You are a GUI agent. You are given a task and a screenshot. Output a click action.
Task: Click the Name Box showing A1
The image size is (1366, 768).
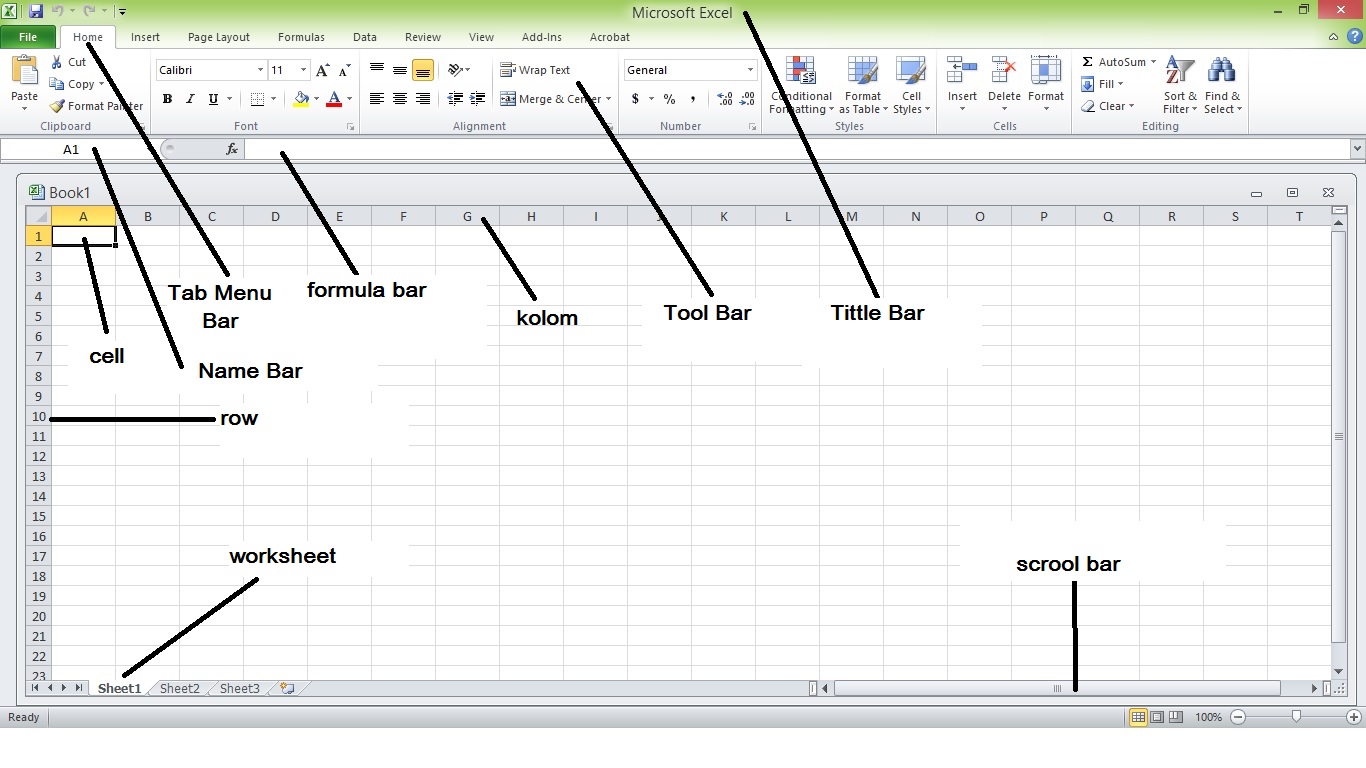(71, 149)
